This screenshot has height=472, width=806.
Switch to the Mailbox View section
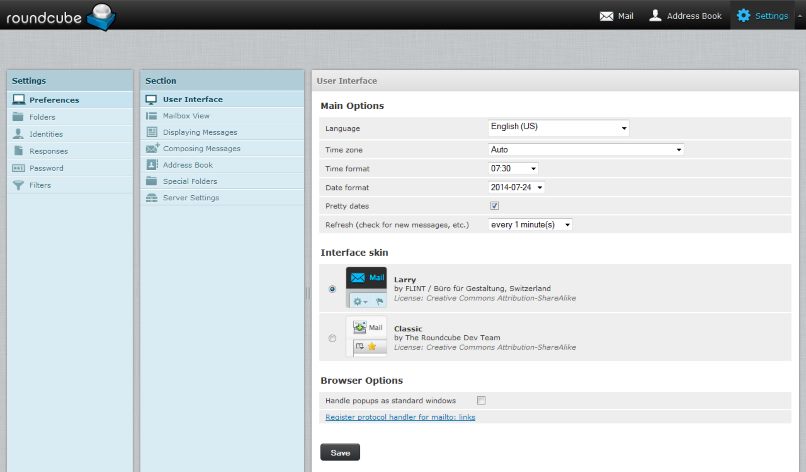pos(185,116)
